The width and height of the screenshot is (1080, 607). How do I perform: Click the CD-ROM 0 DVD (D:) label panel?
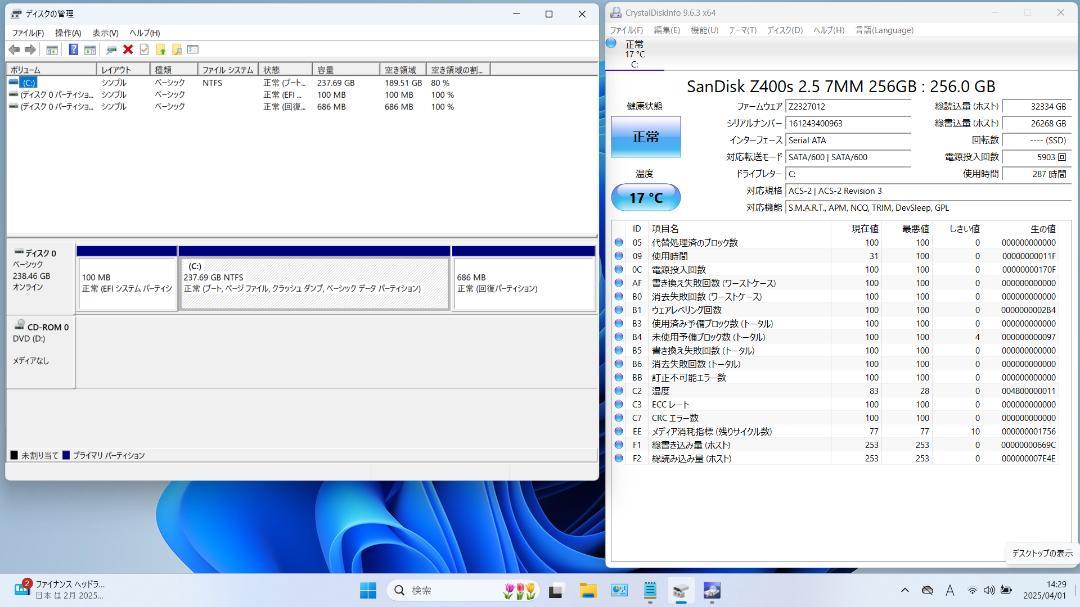41,351
